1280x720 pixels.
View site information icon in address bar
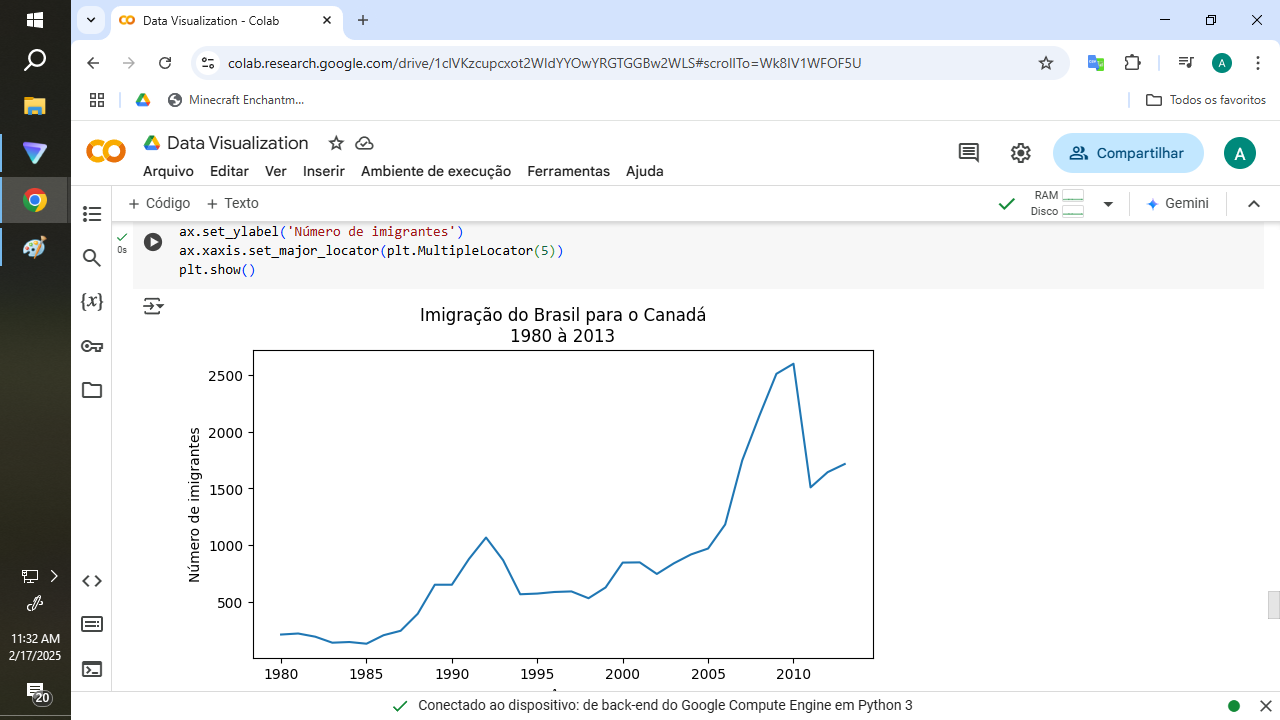(x=207, y=63)
